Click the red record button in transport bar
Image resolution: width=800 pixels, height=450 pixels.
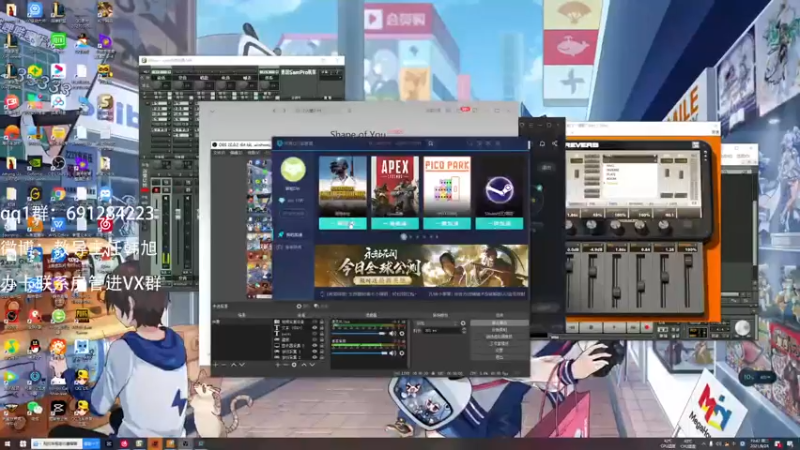(647, 327)
